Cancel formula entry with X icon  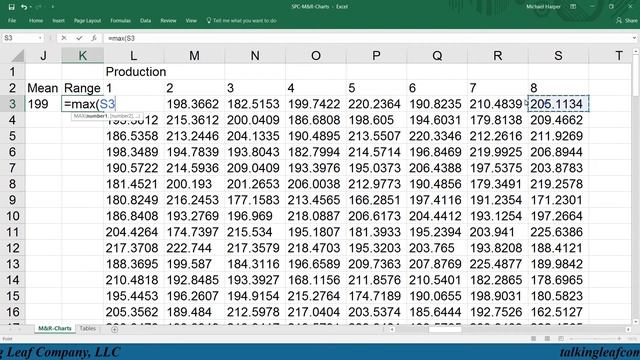[x=64, y=38]
